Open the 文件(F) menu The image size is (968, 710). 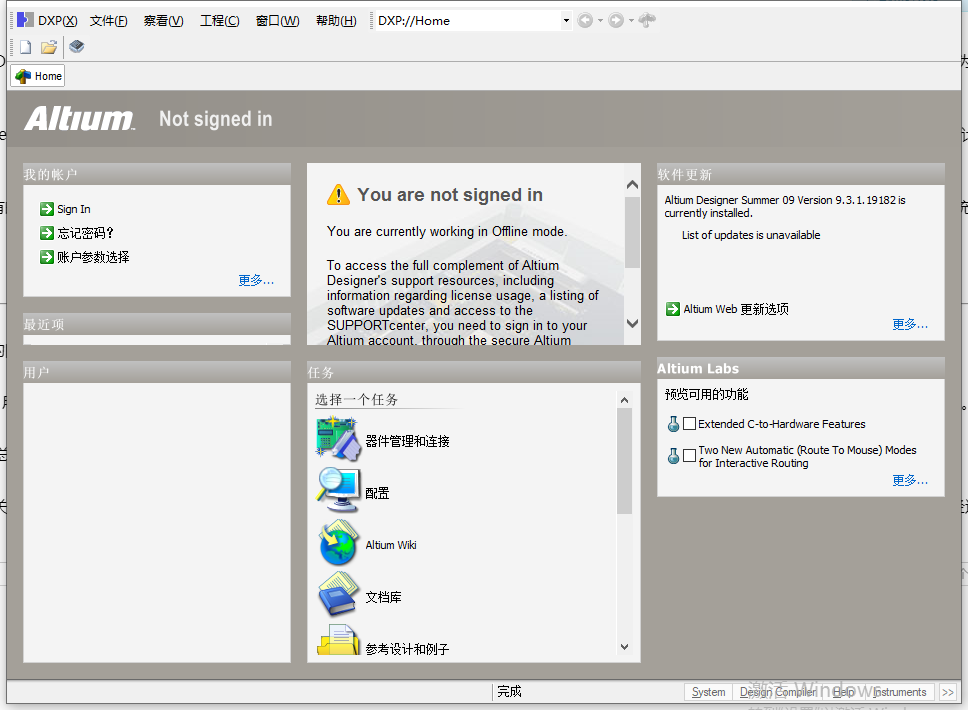click(x=108, y=21)
